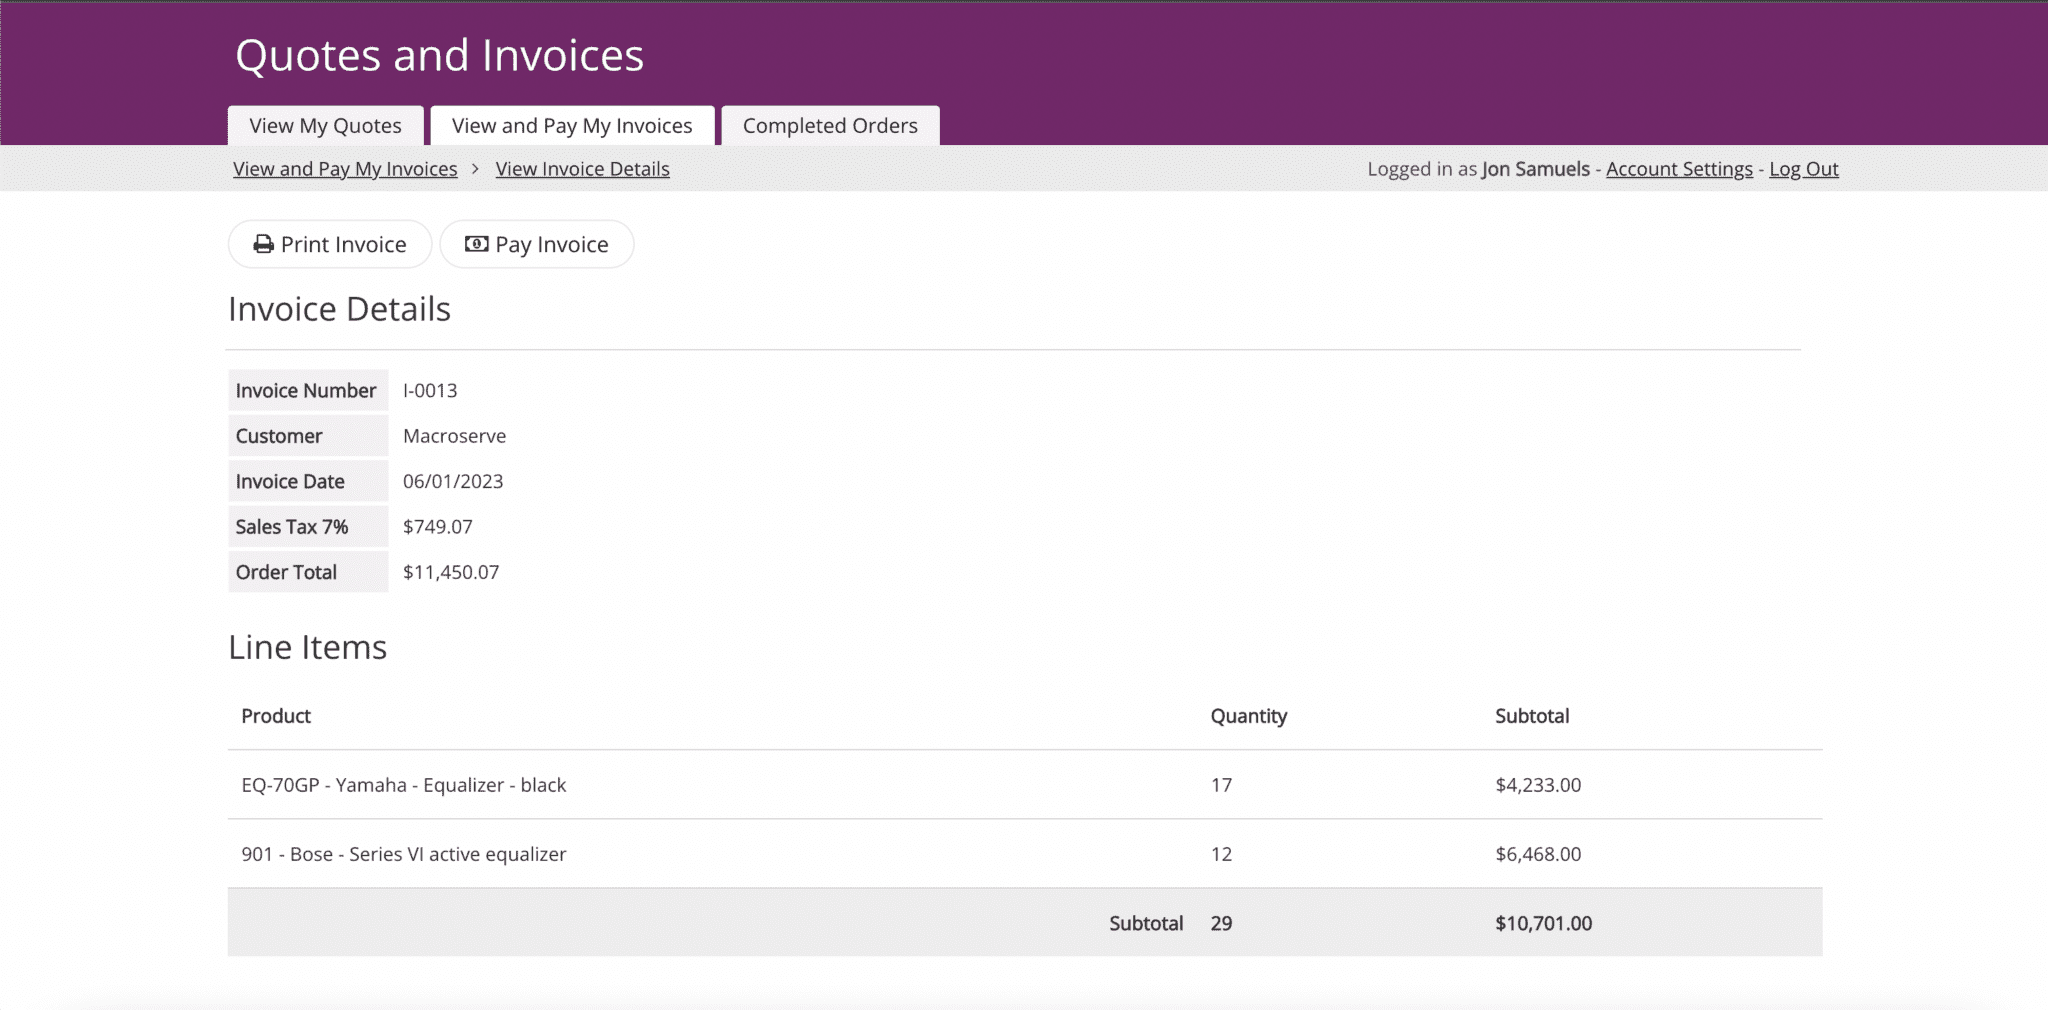Switch to the Completed Orders tab

(829, 125)
